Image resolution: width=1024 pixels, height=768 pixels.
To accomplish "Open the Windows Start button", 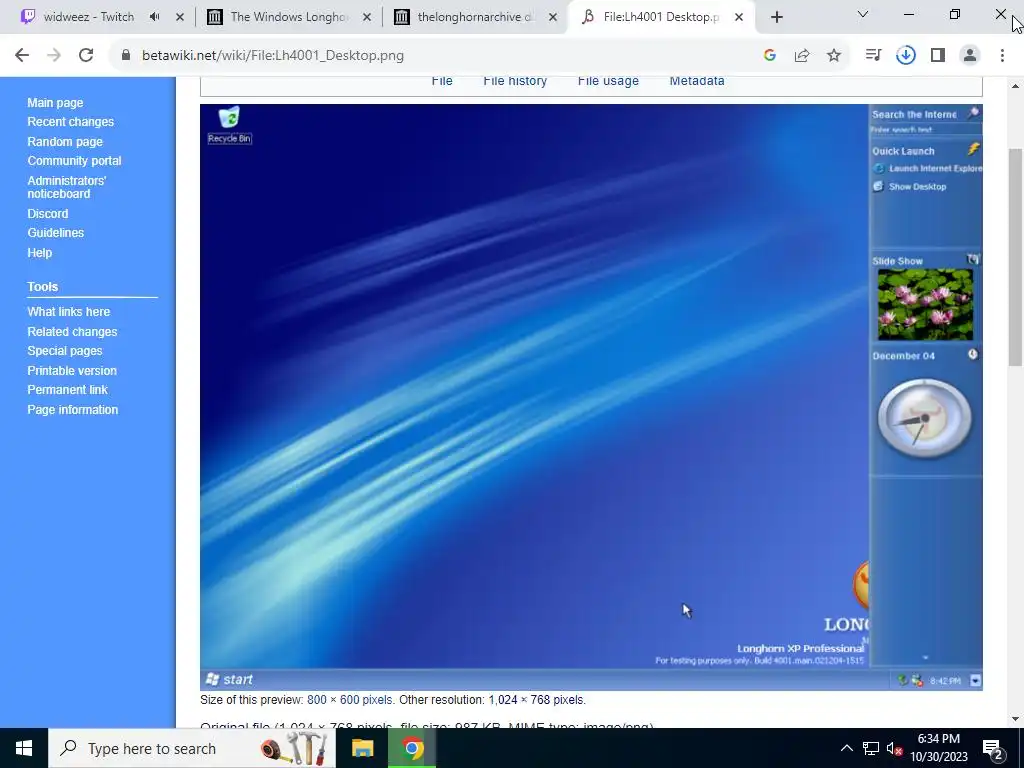I will click(24, 748).
